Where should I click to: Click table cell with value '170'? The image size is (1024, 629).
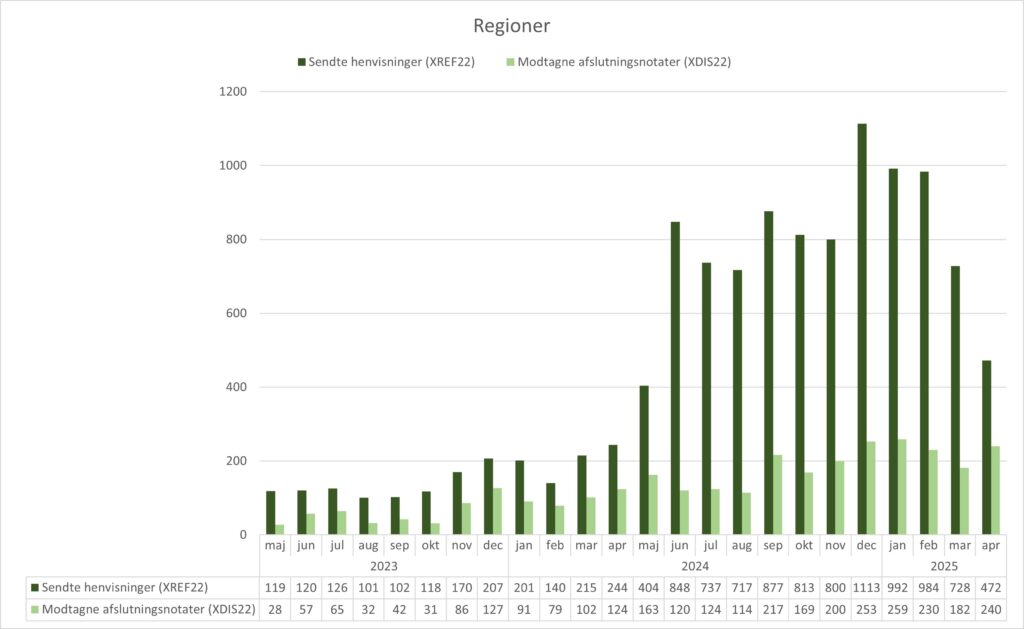coord(462,588)
